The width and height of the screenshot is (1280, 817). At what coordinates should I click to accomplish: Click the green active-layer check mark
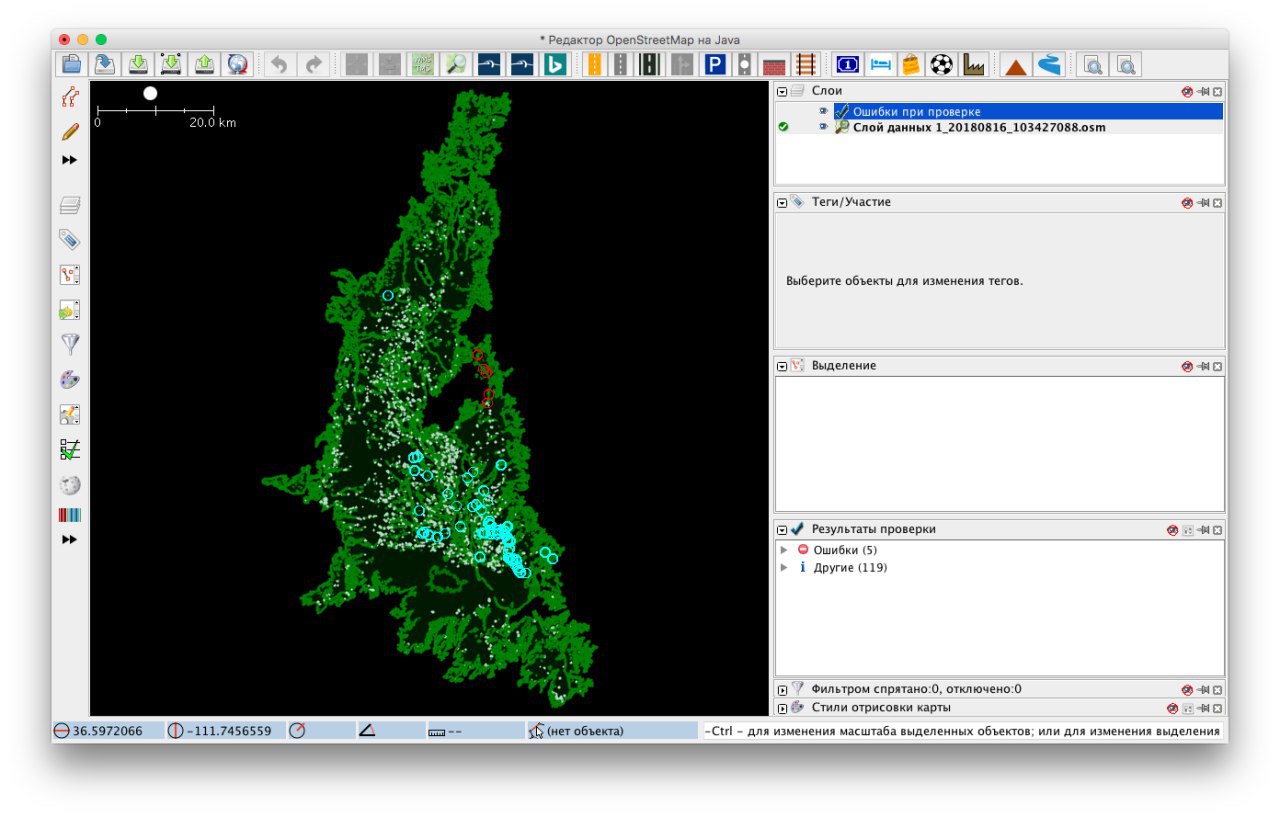[783, 127]
